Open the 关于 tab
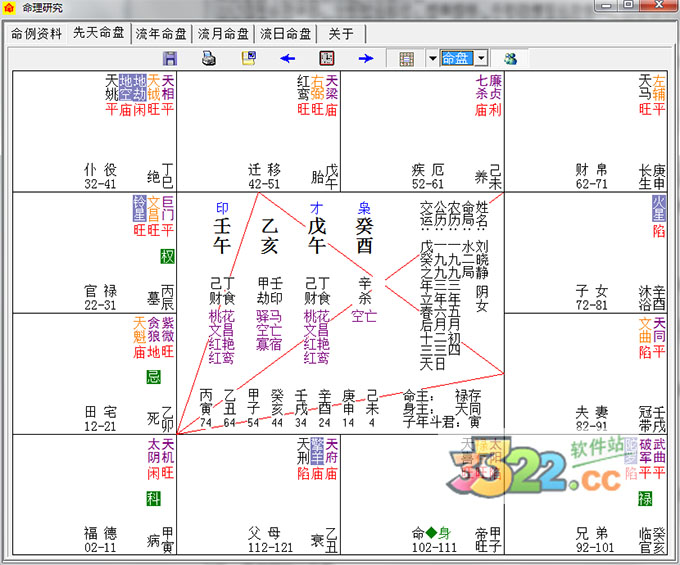The image size is (680, 565). [341, 33]
